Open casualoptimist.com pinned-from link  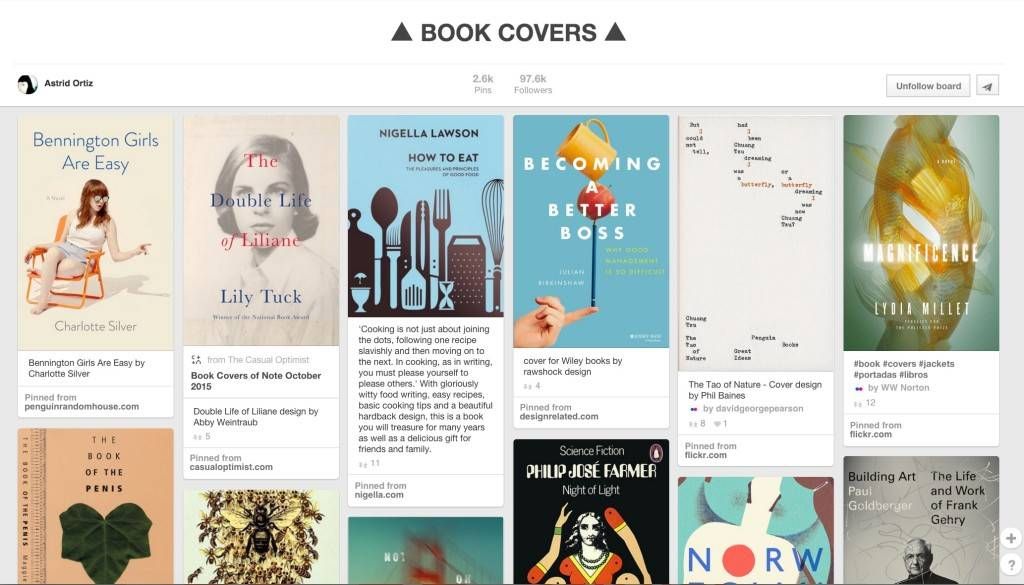click(x=231, y=467)
